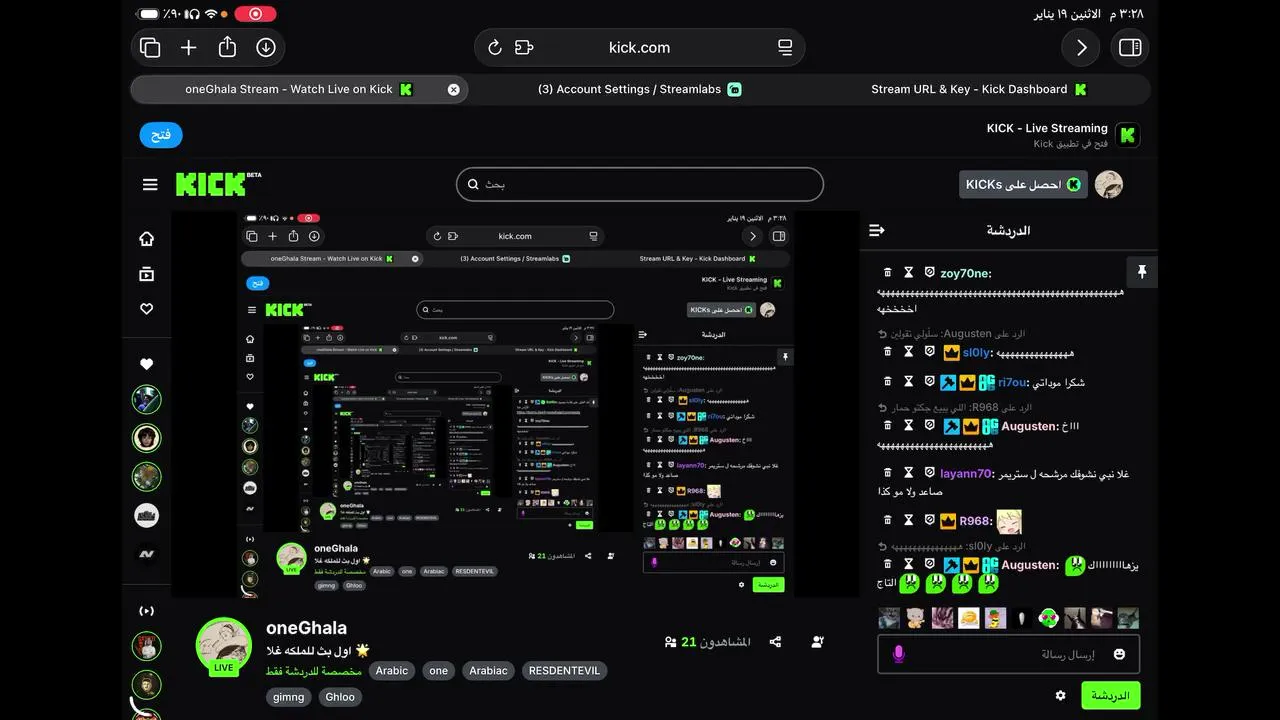Open oneGhala LIVE avatar below video
The image size is (1280, 720).
pos(223,646)
